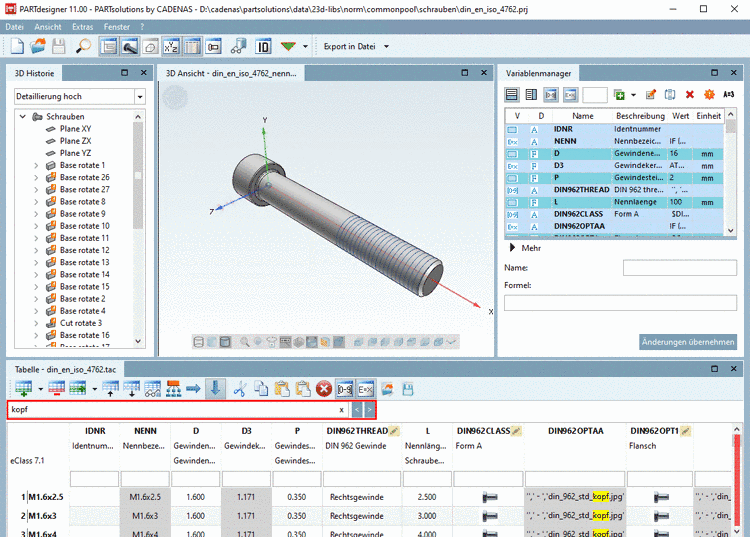The image size is (750, 537).
Task: Open dropdown arrow next to green triangle icon
Action: (x=305, y=46)
